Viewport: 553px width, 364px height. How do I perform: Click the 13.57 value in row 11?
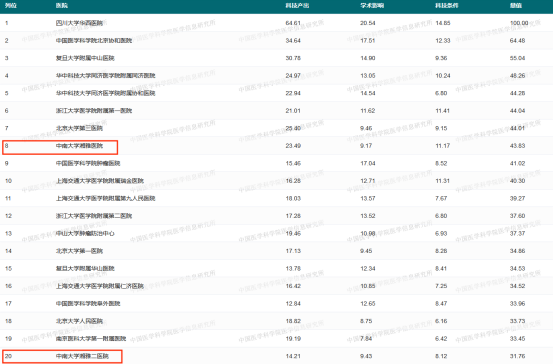coord(367,198)
